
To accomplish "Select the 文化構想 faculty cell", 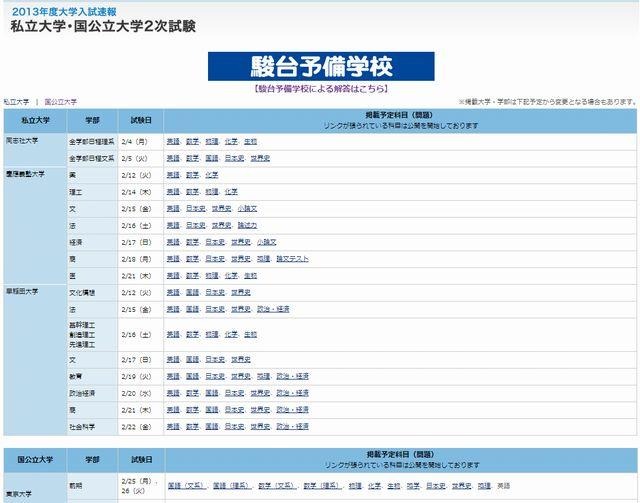I will 92,293.
